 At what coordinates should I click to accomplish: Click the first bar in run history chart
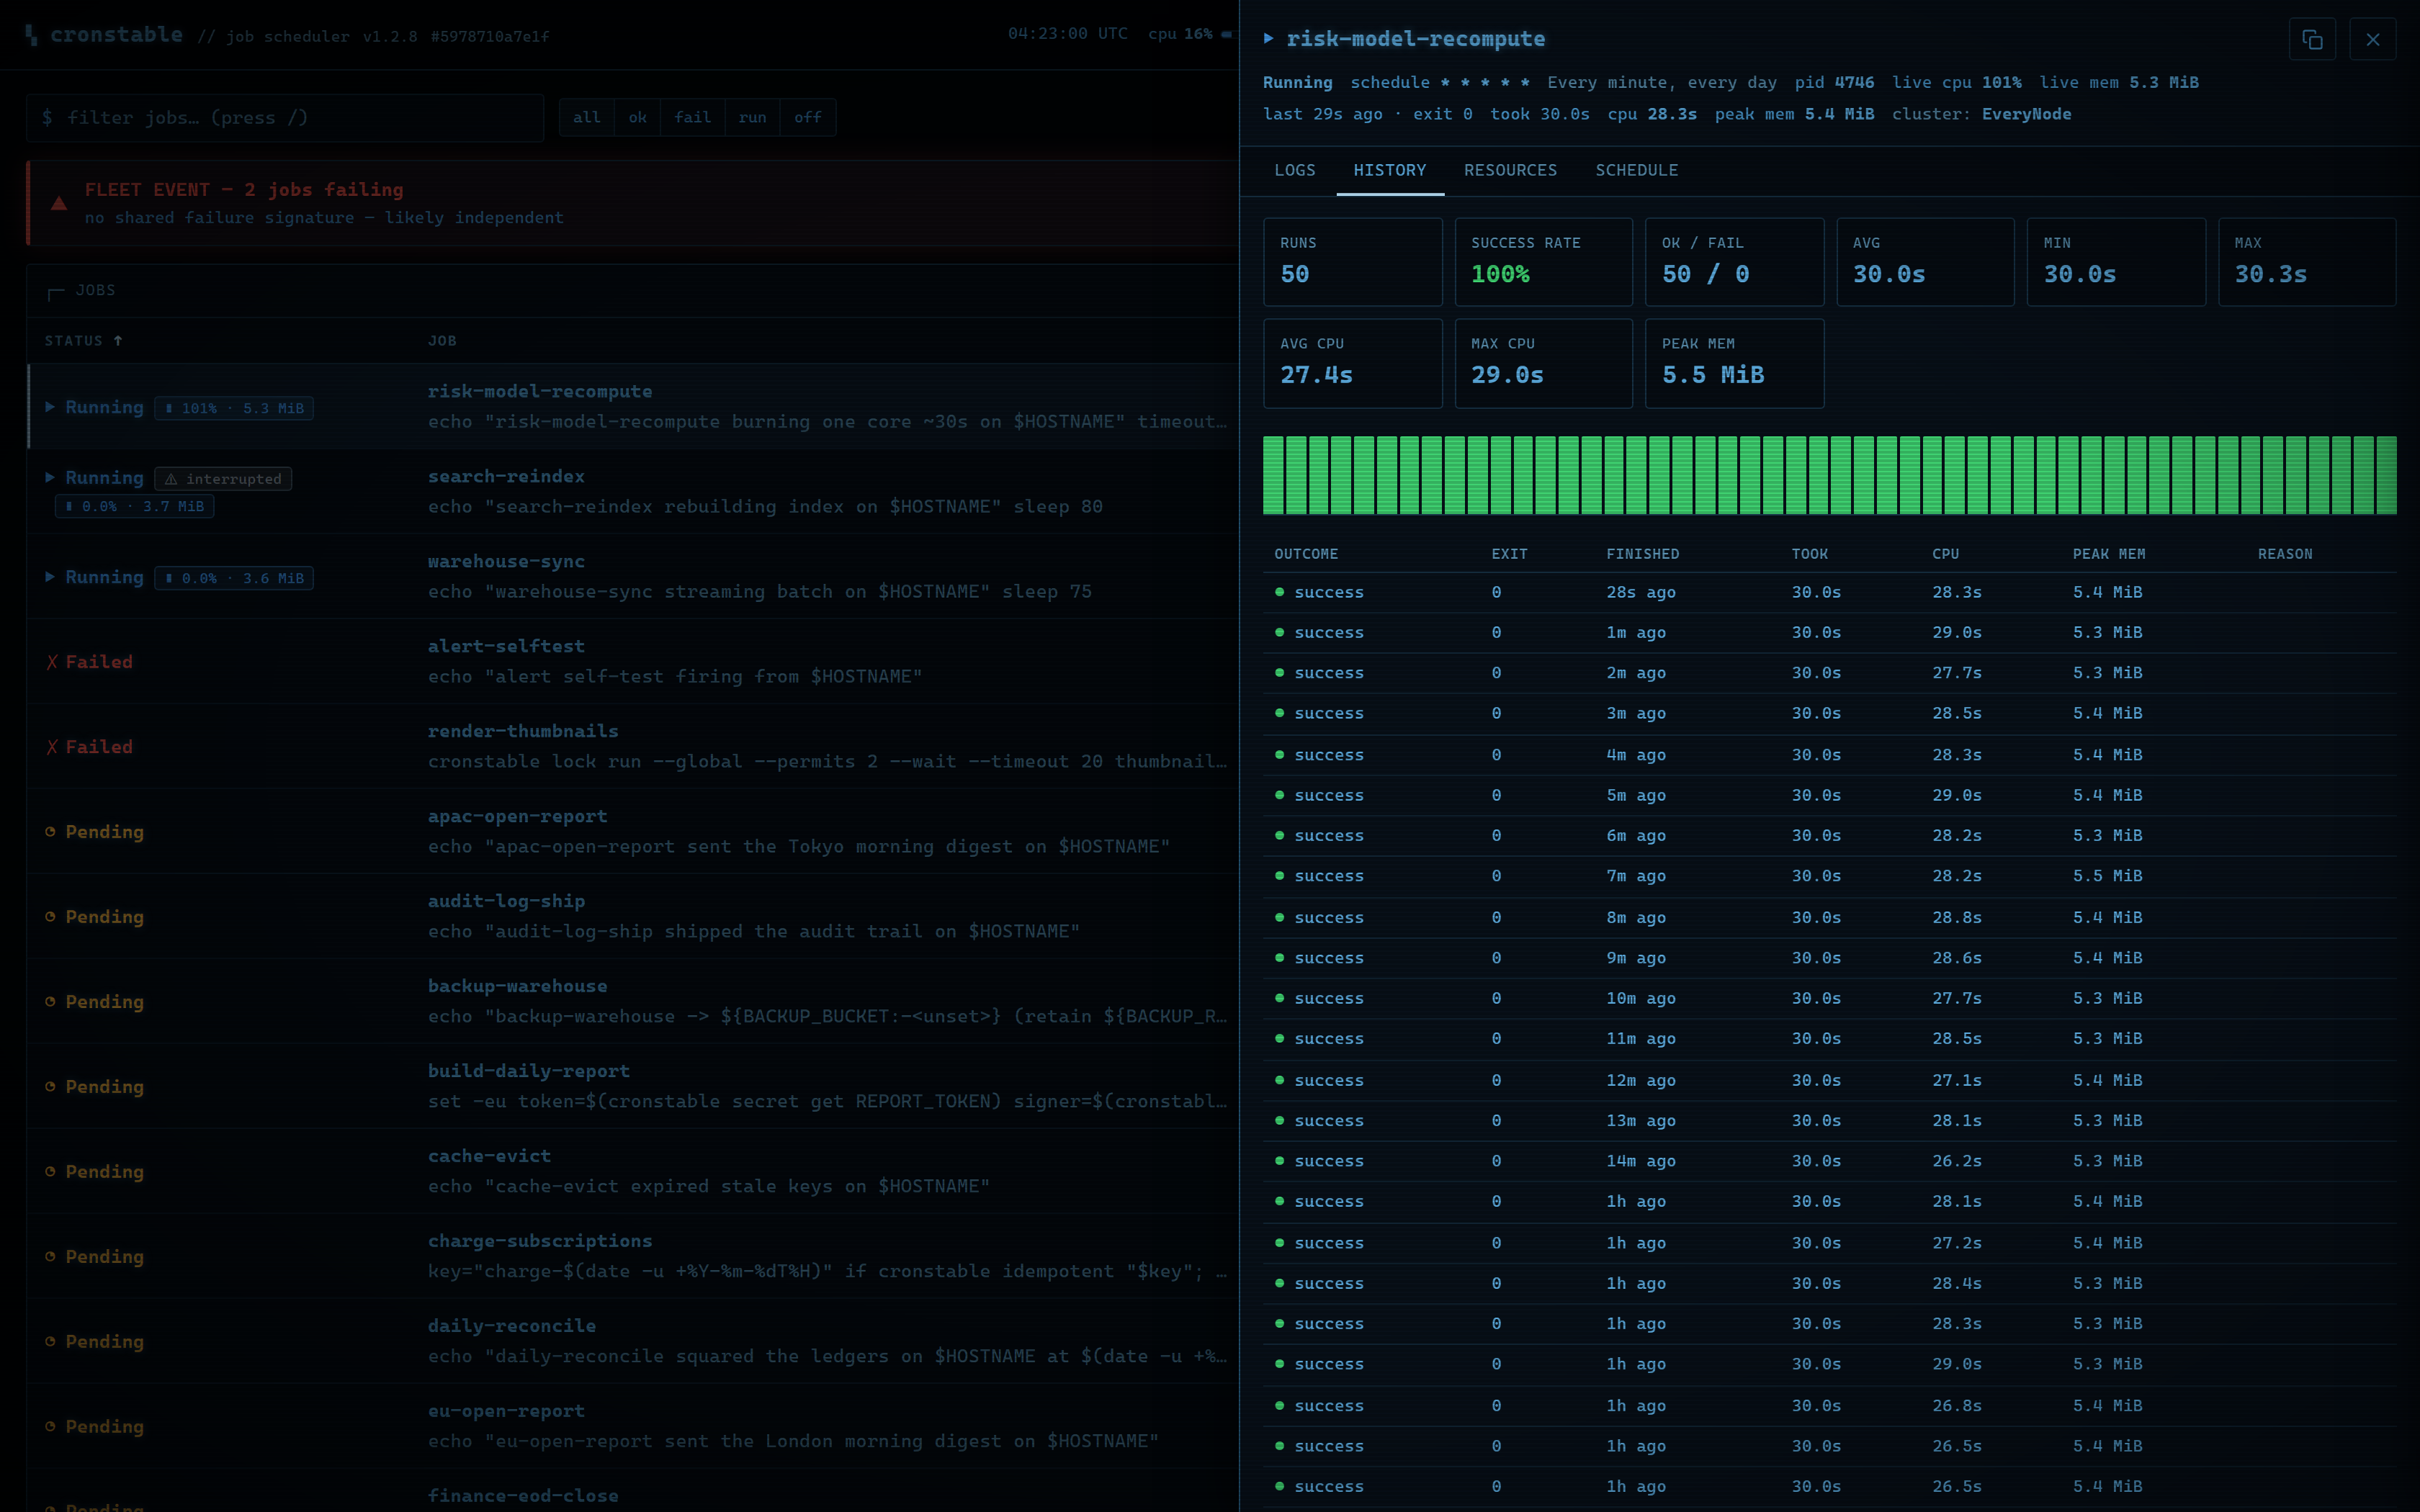[1273, 475]
